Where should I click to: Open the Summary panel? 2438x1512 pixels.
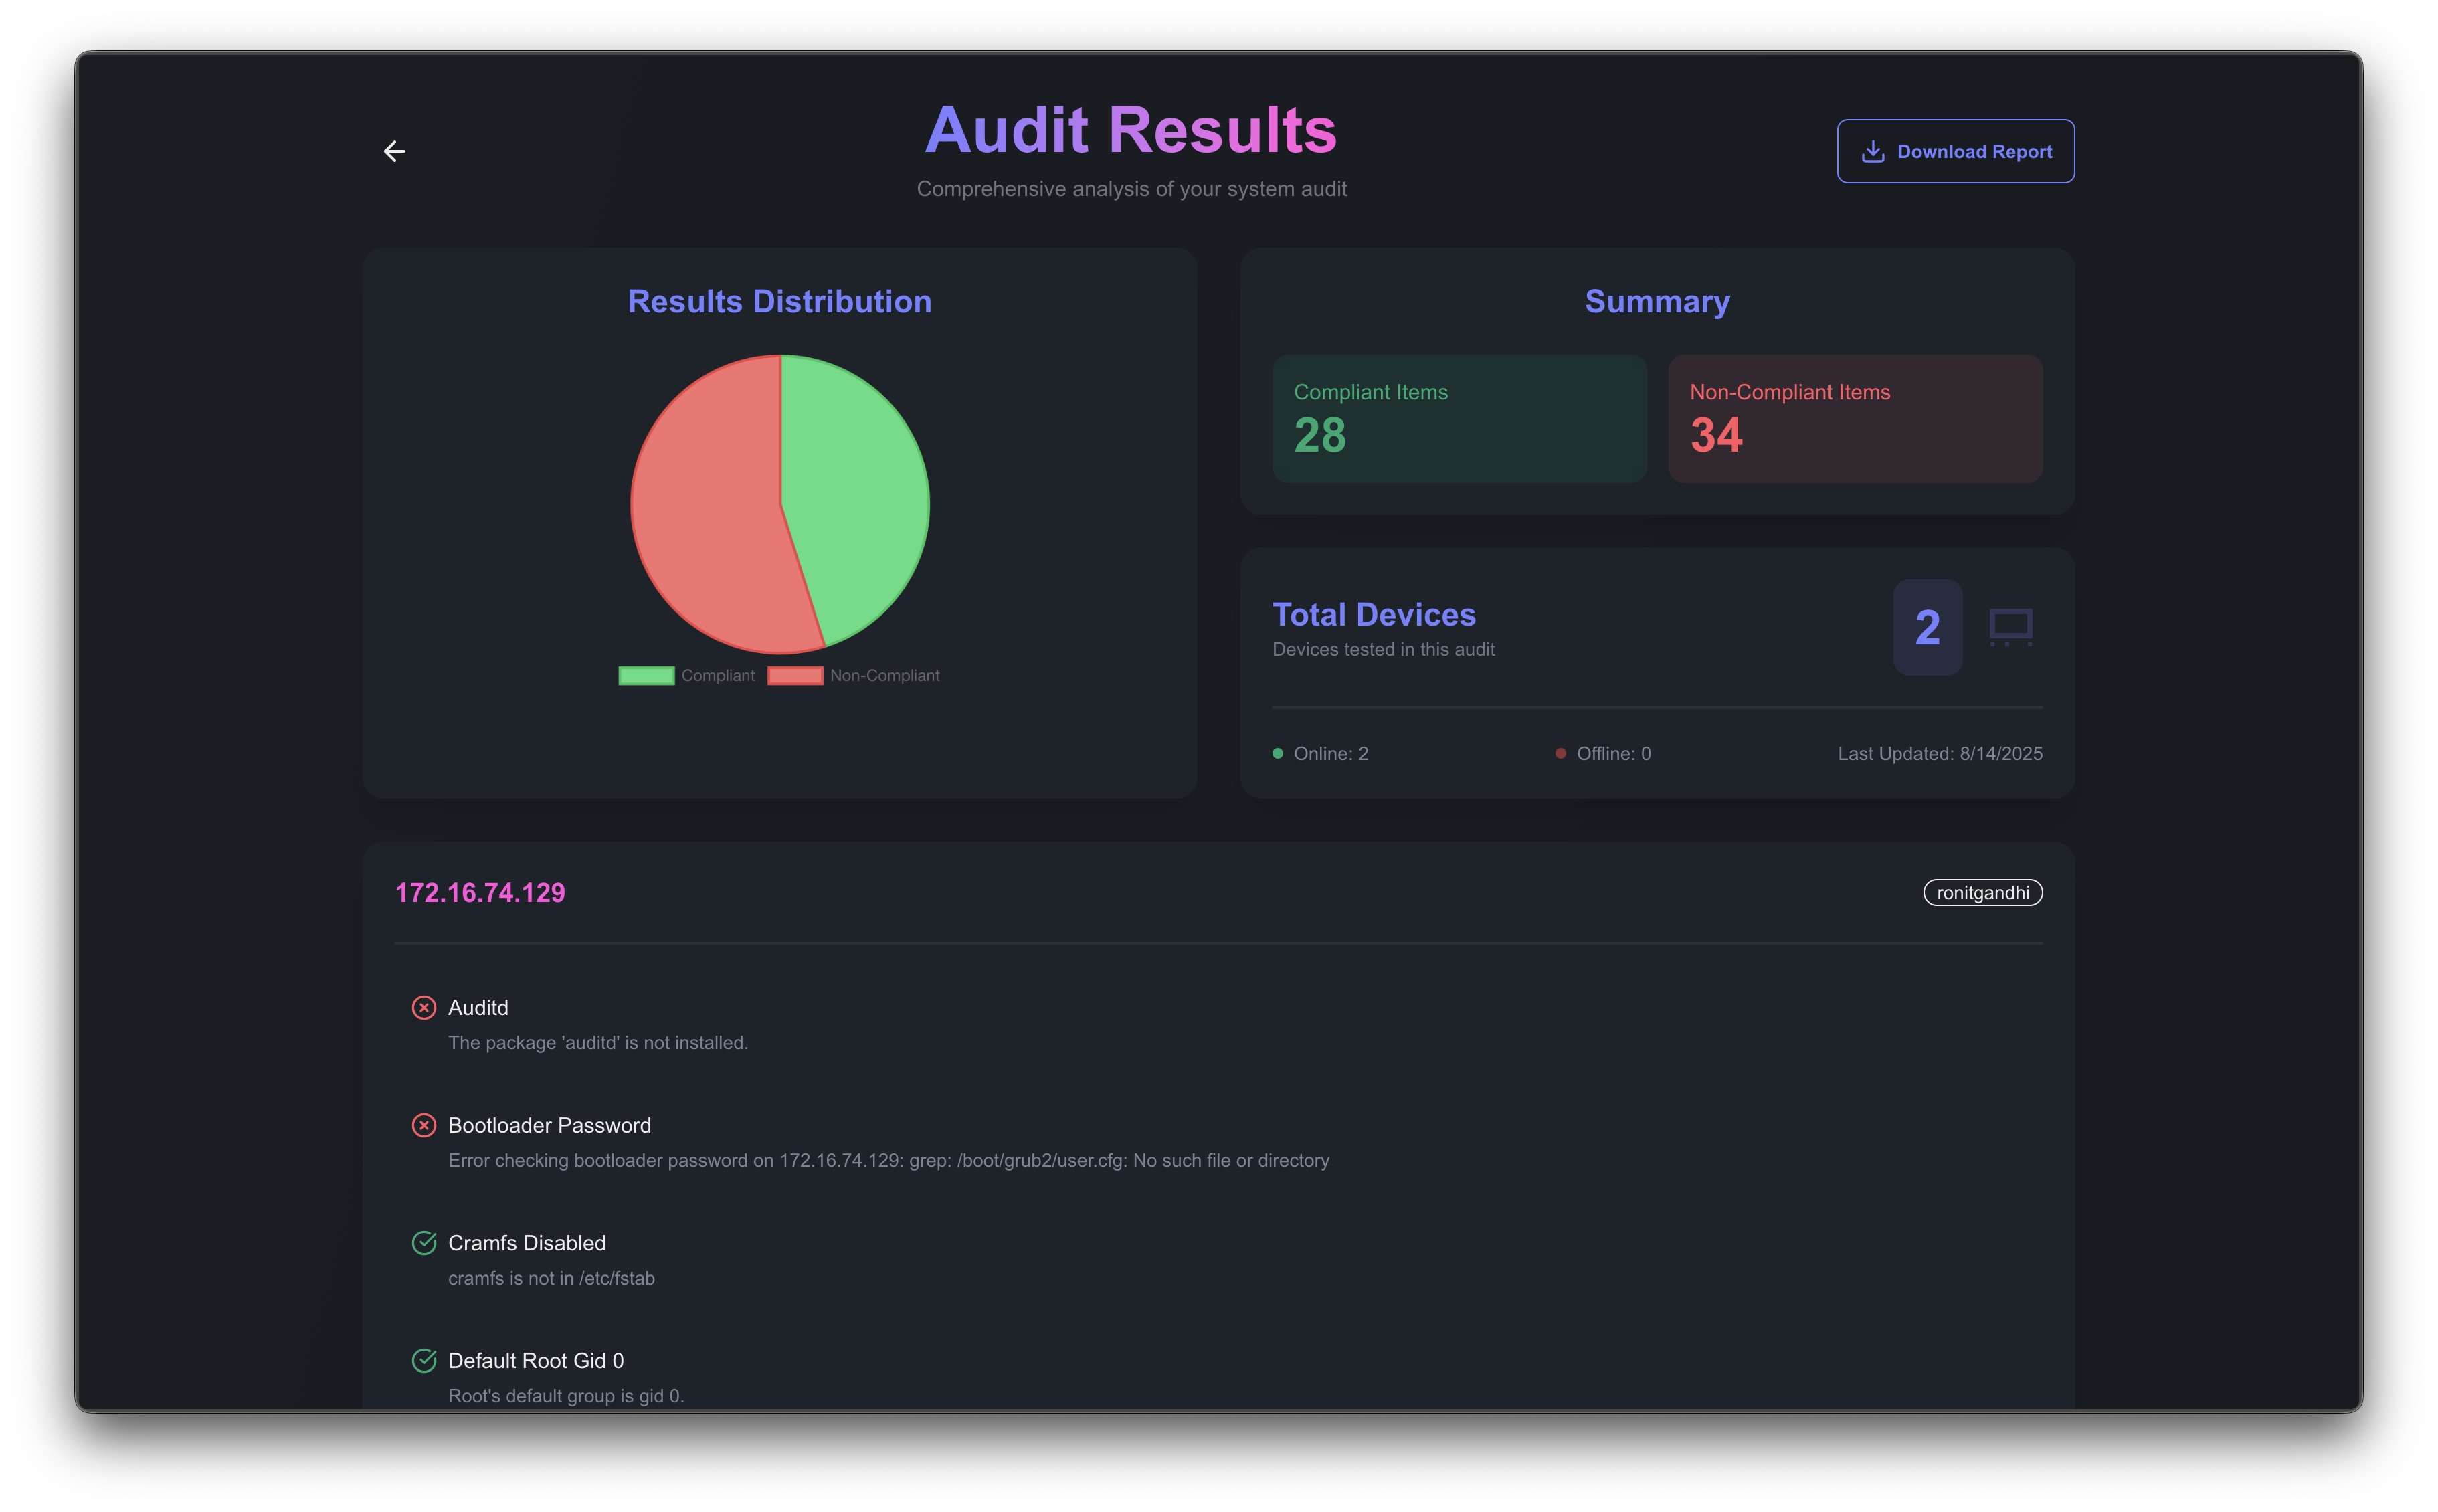pyautogui.click(x=1656, y=302)
